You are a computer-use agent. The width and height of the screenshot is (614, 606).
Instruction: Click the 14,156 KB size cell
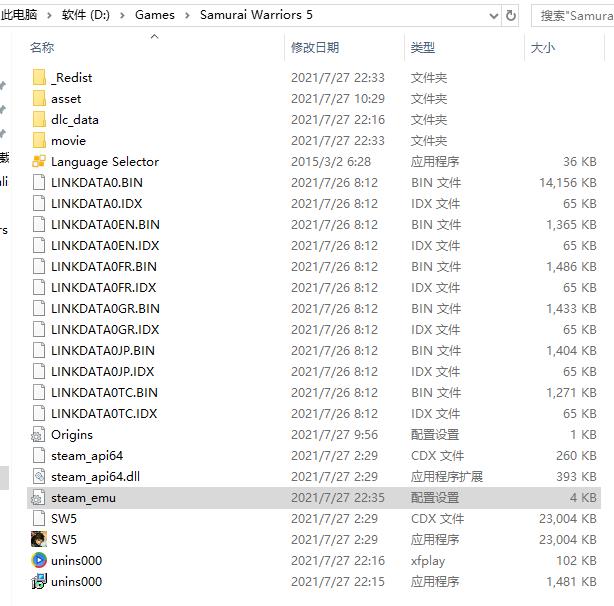(x=568, y=182)
